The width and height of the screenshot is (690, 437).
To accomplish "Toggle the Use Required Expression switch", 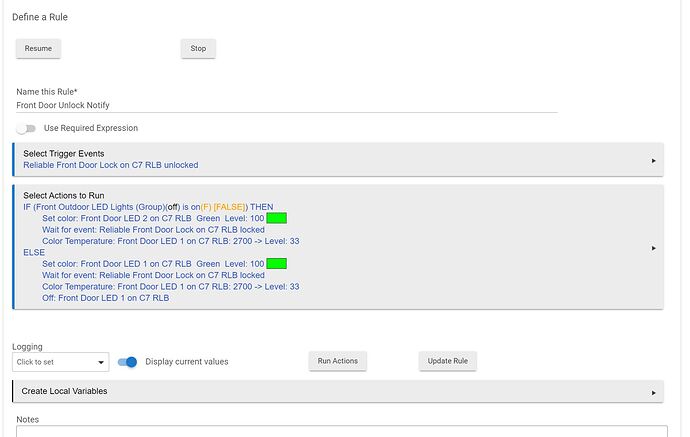I will [26, 129].
